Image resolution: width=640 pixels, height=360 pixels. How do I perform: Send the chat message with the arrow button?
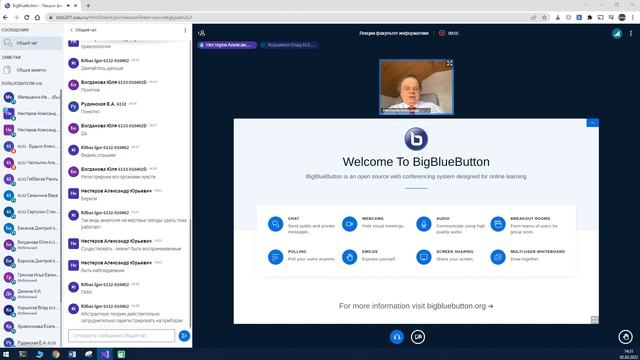tap(184, 336)
